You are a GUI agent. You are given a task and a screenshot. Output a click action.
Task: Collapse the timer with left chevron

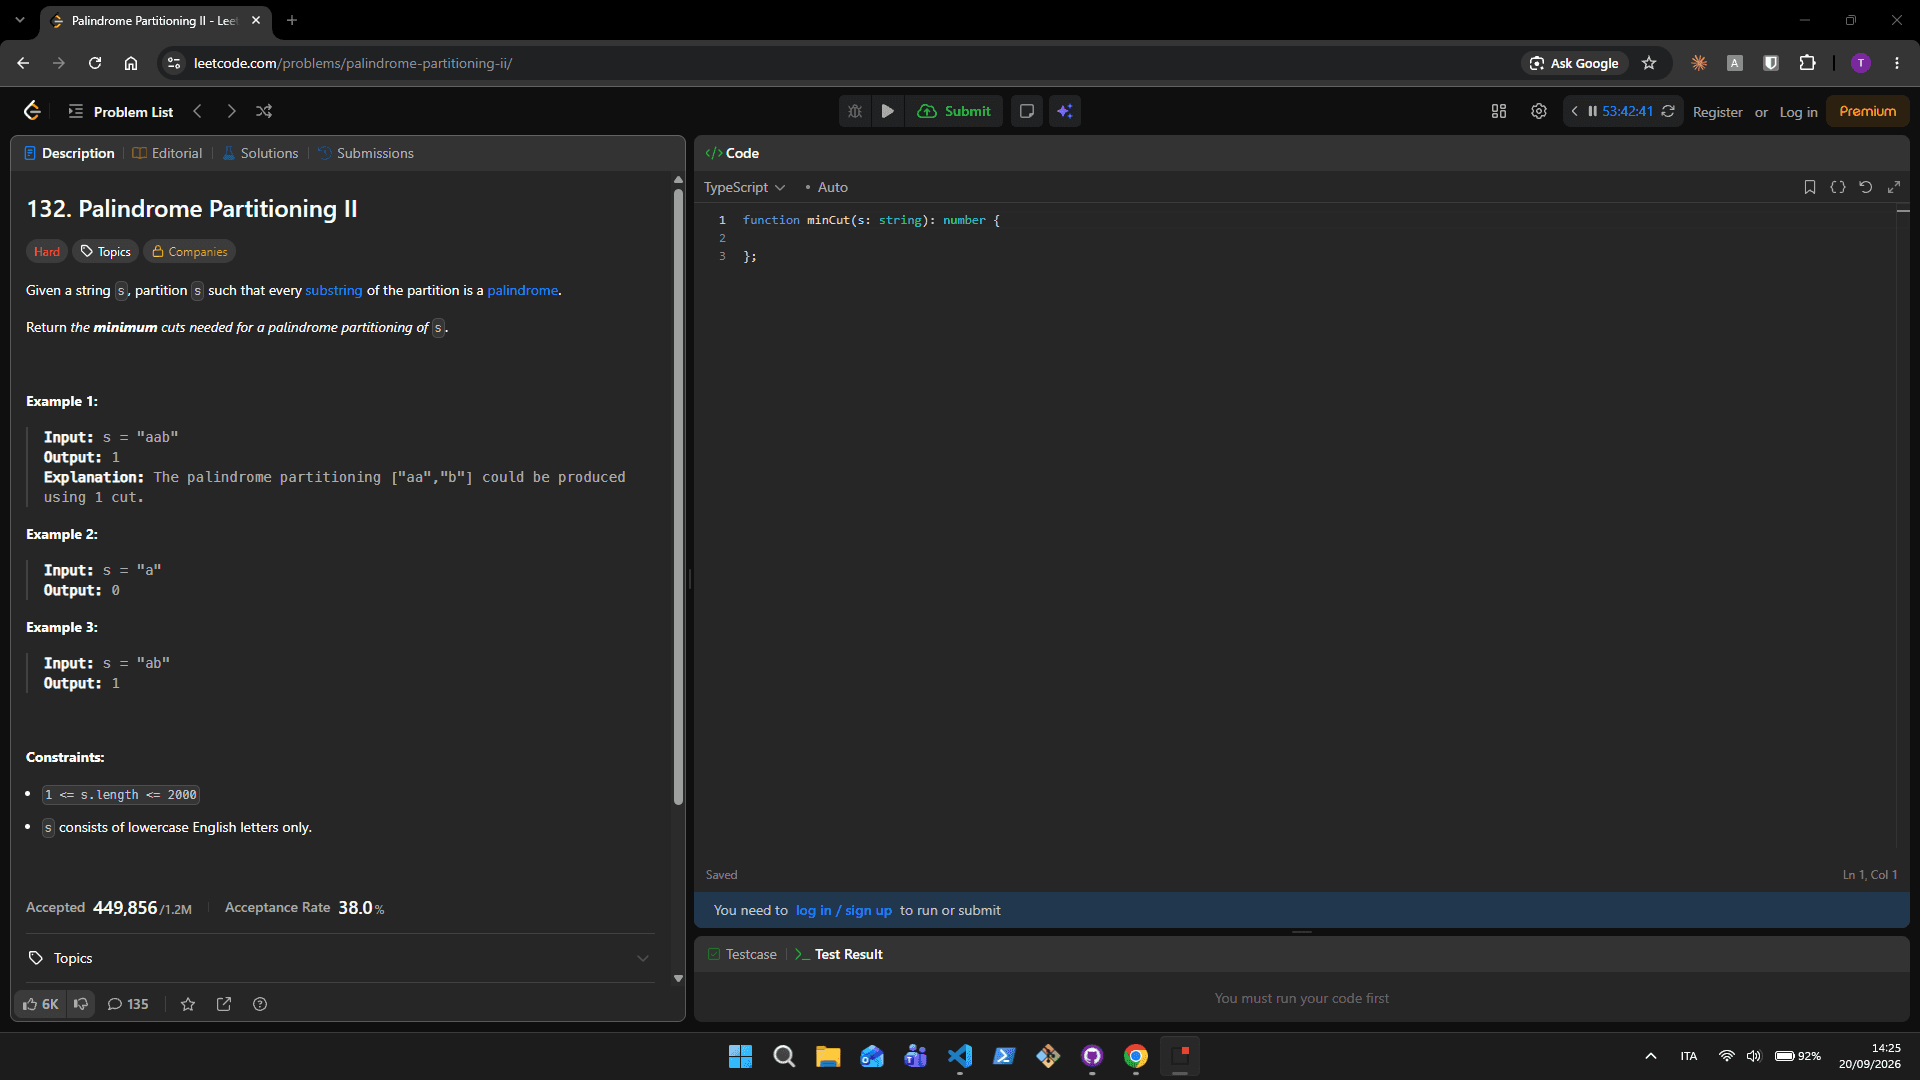[1575, 111]
